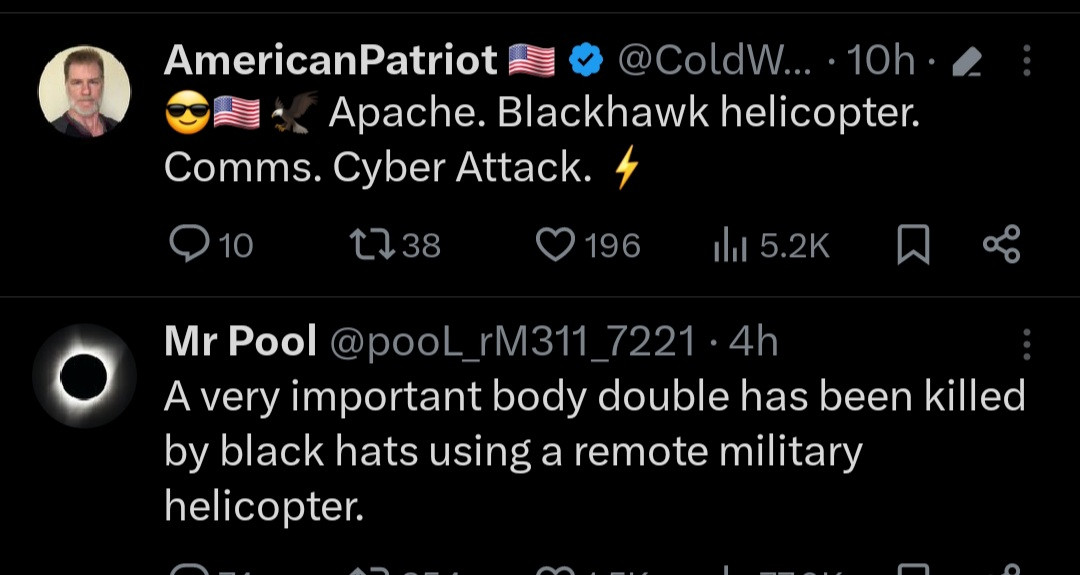The image size is (1080, 575).
Task: Open Mr Pool's body double tweet text
Action: pyautogui.click(x=590, y=451)
